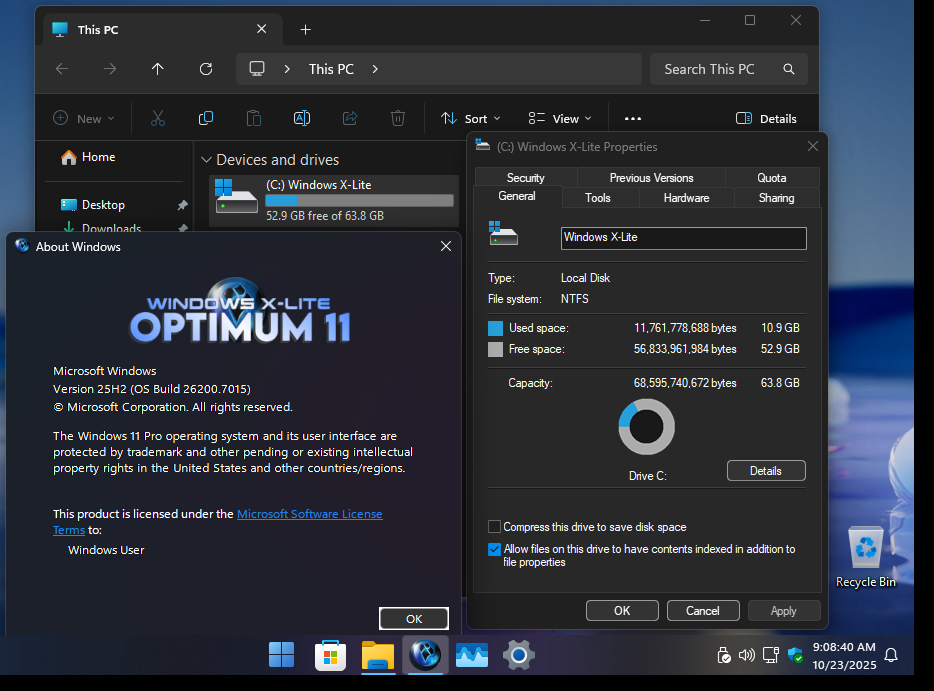Viewport: 934px width, 691px height.
Task: Select the Recycle Bin desktop icon
Action: [x=865, y=557]
